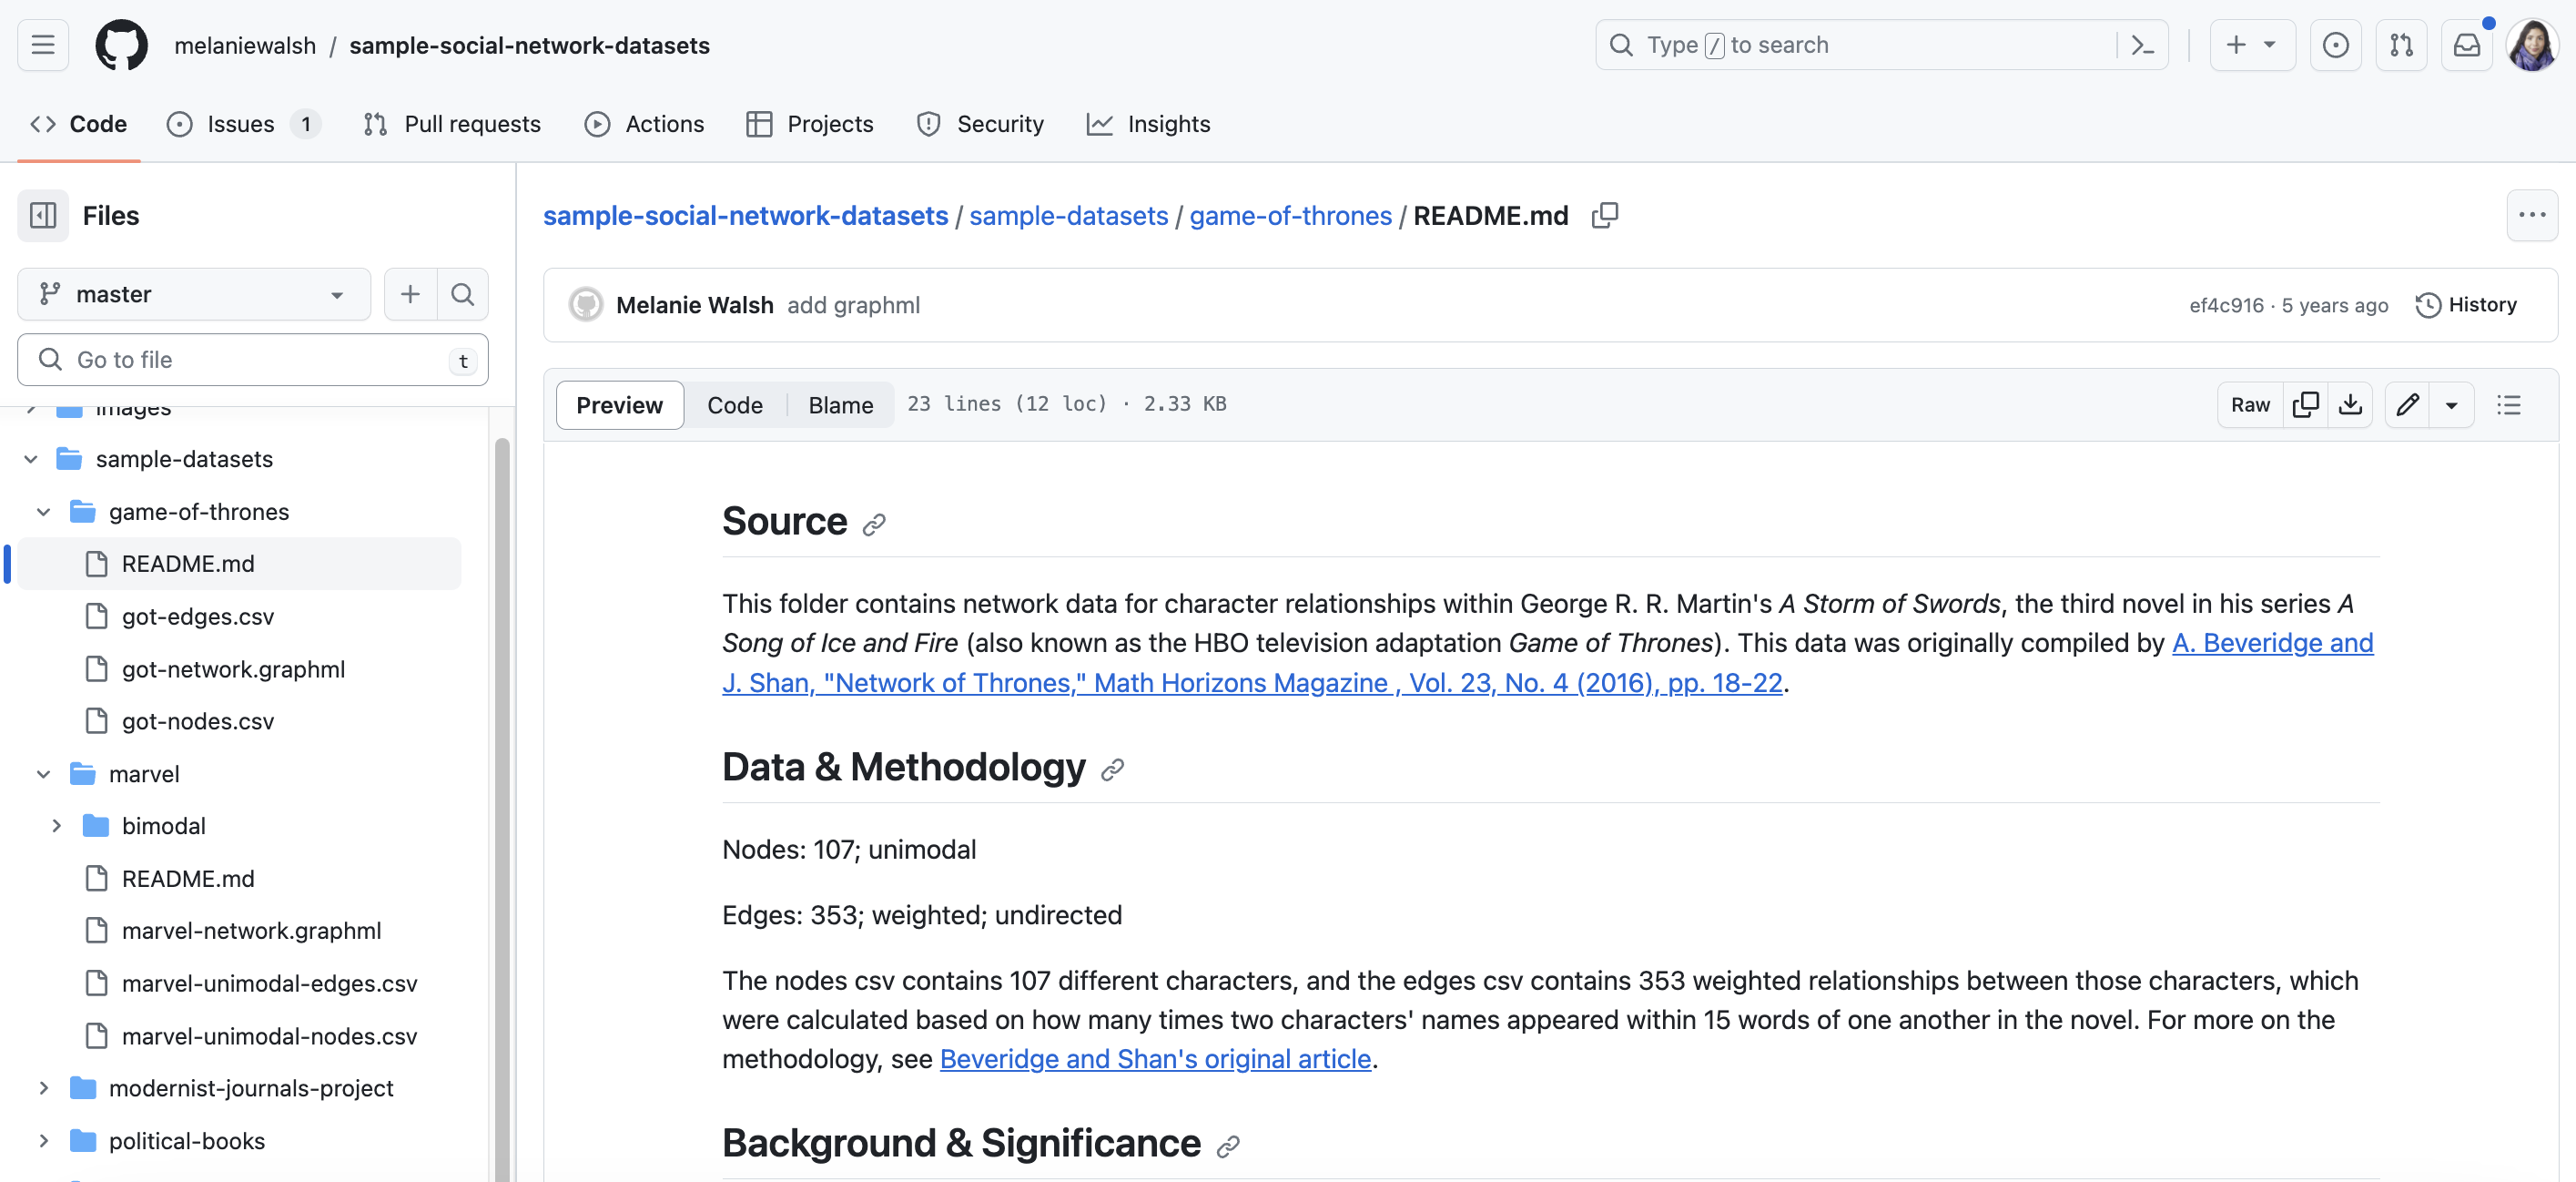Switch to the Preview view

tap(619, 404)
